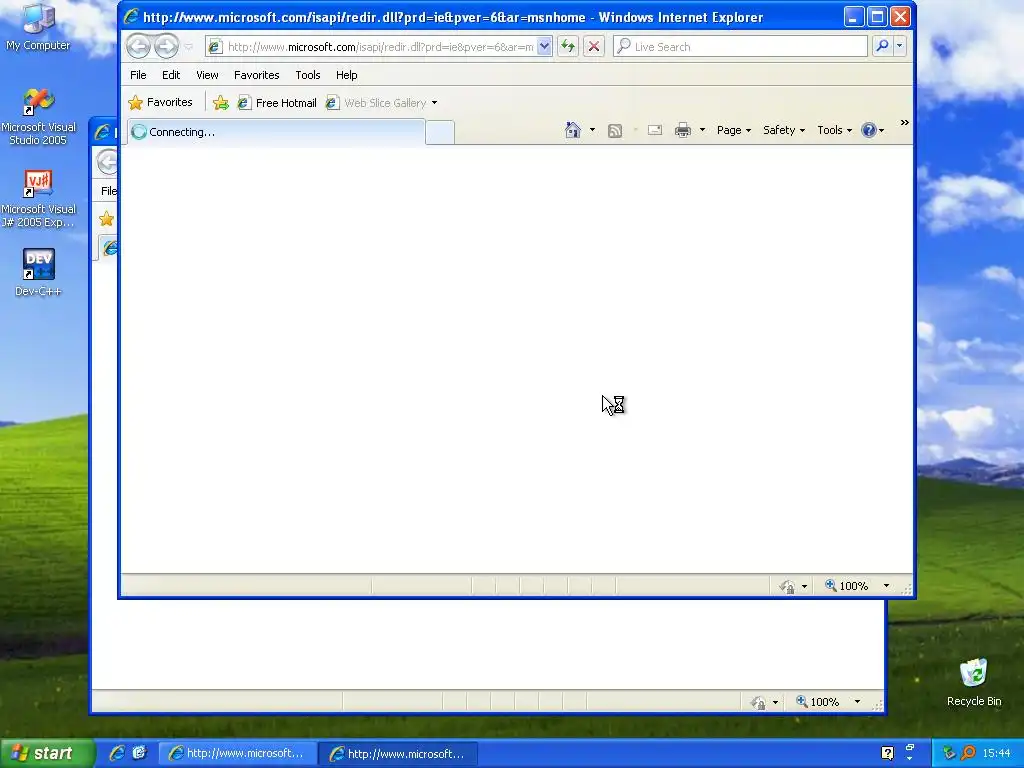Select the Connecting... tab
The image size is (1024, 768).
[276, 132]
